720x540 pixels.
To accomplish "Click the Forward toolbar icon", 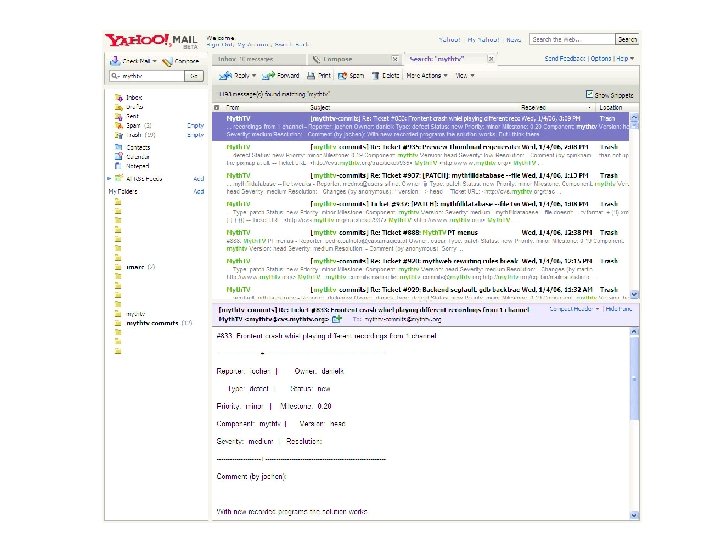I will point(268,75).
